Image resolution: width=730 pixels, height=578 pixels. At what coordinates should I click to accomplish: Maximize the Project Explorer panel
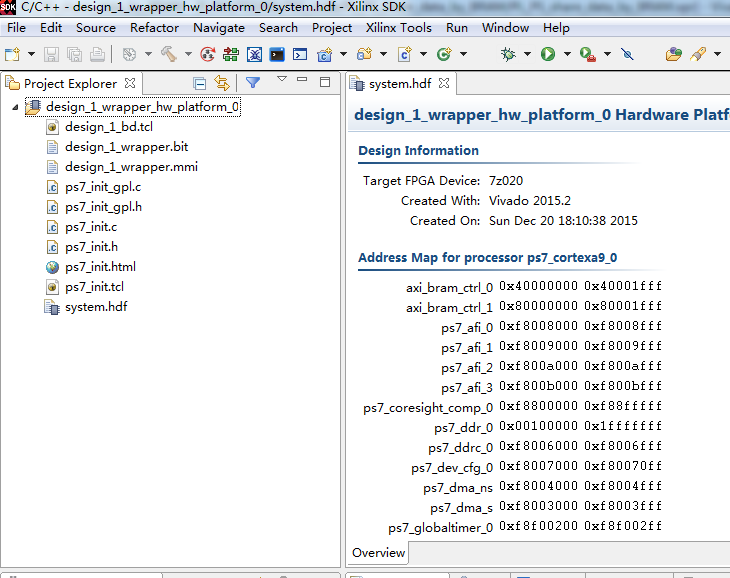click(x=325, y=82)
